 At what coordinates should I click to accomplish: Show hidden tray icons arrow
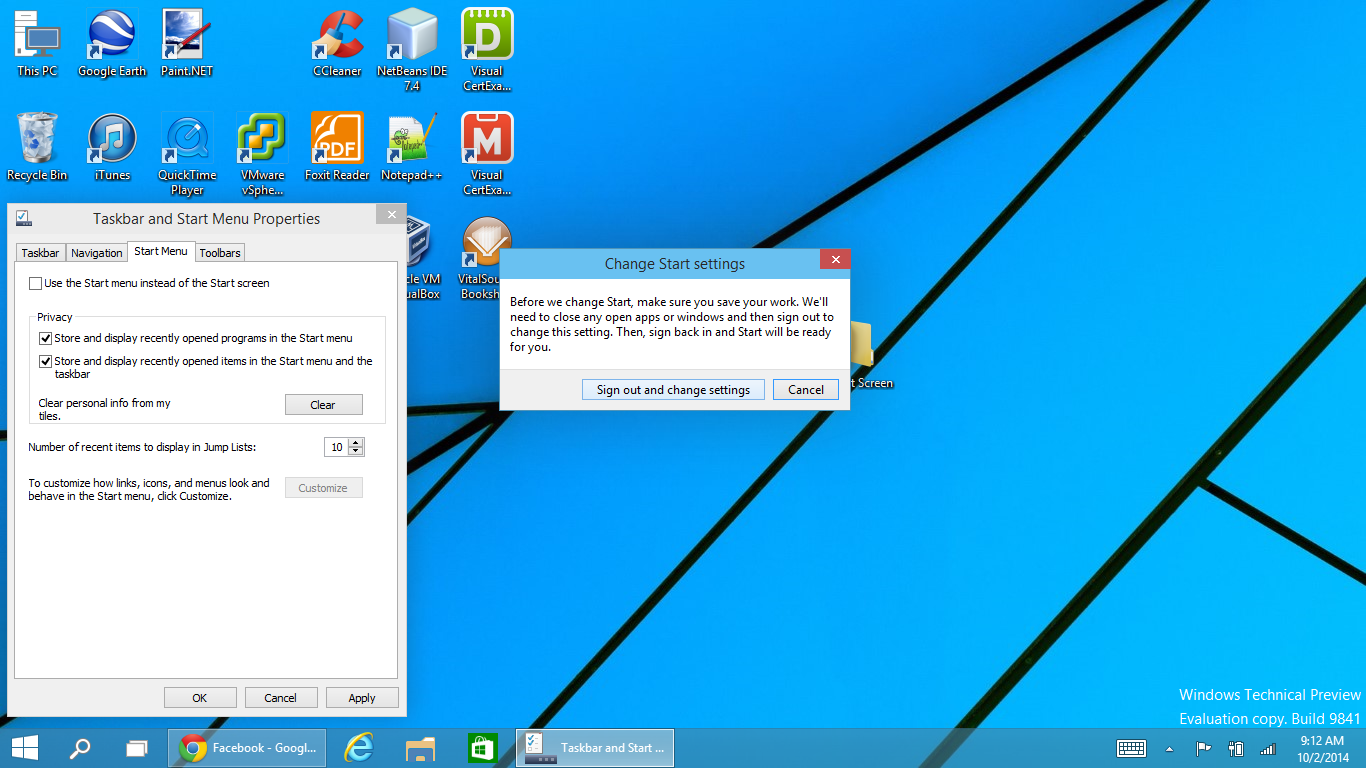[x=1169, y=748]
